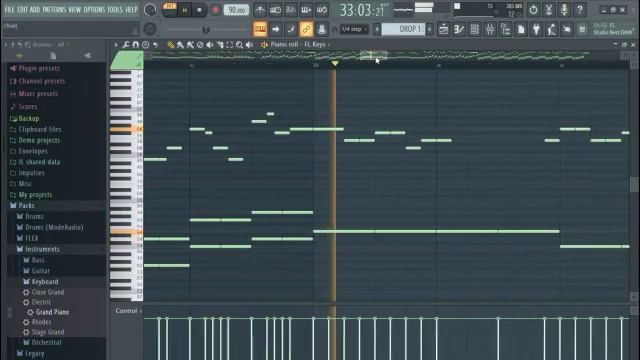Open the Piano roll window button
Screen dimensions: 640x360
pos(459,29)
